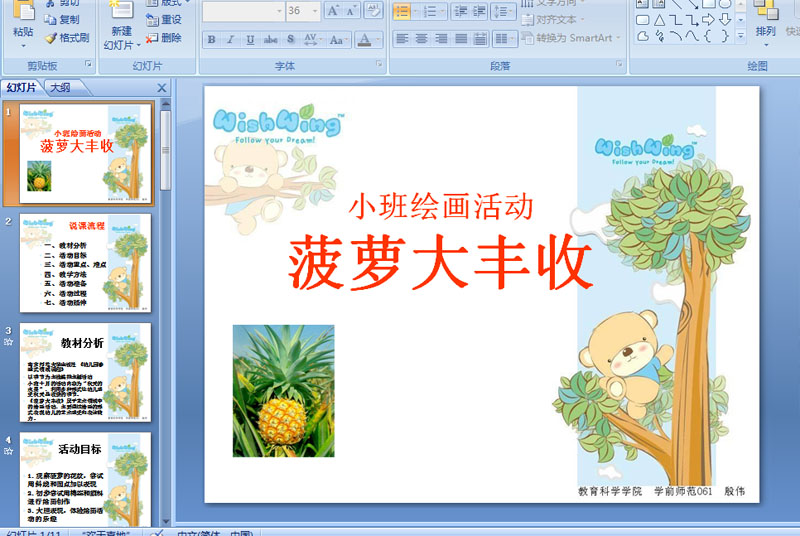Select the elbow connector shape
The height and width of the screenshot is (536, 800).
[675, 20]
